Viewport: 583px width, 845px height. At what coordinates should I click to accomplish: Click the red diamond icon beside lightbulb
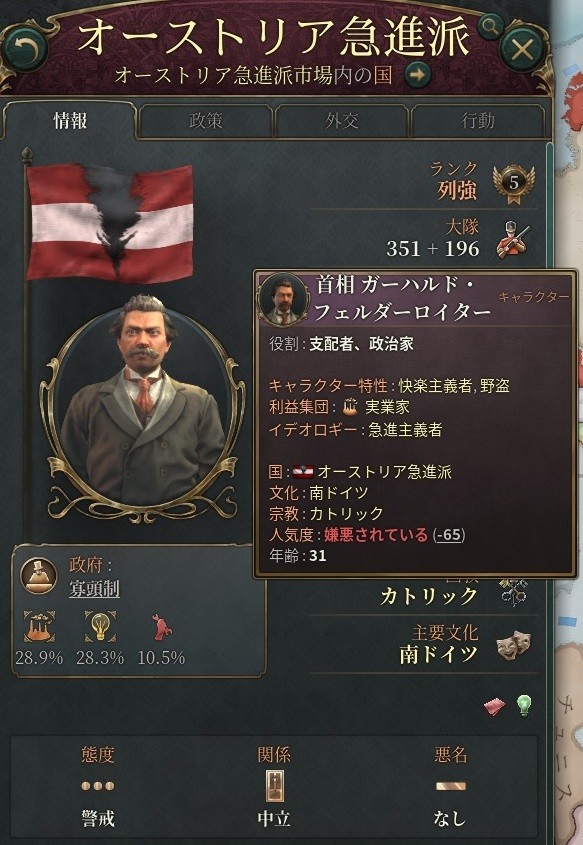click(494, 706)
